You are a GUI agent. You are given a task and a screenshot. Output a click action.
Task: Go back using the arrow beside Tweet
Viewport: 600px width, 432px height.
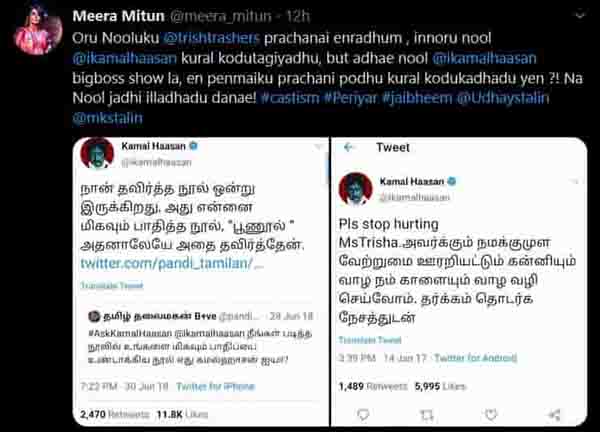tap(348, 147)
